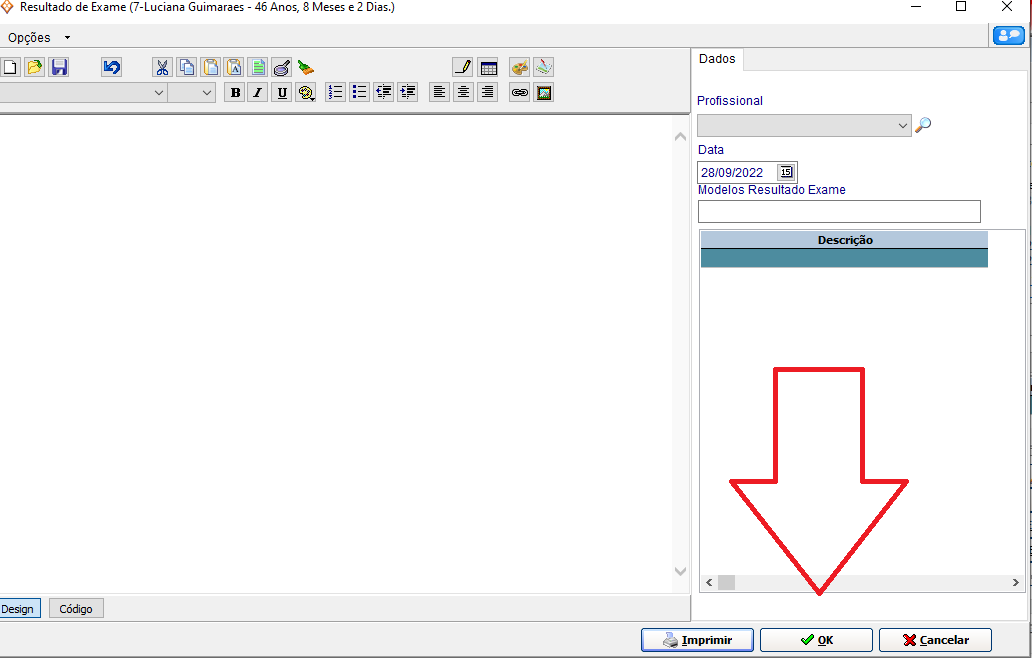Click the Insert hyperlink chain icon
1032x658 pixels.
click(519, 93)
